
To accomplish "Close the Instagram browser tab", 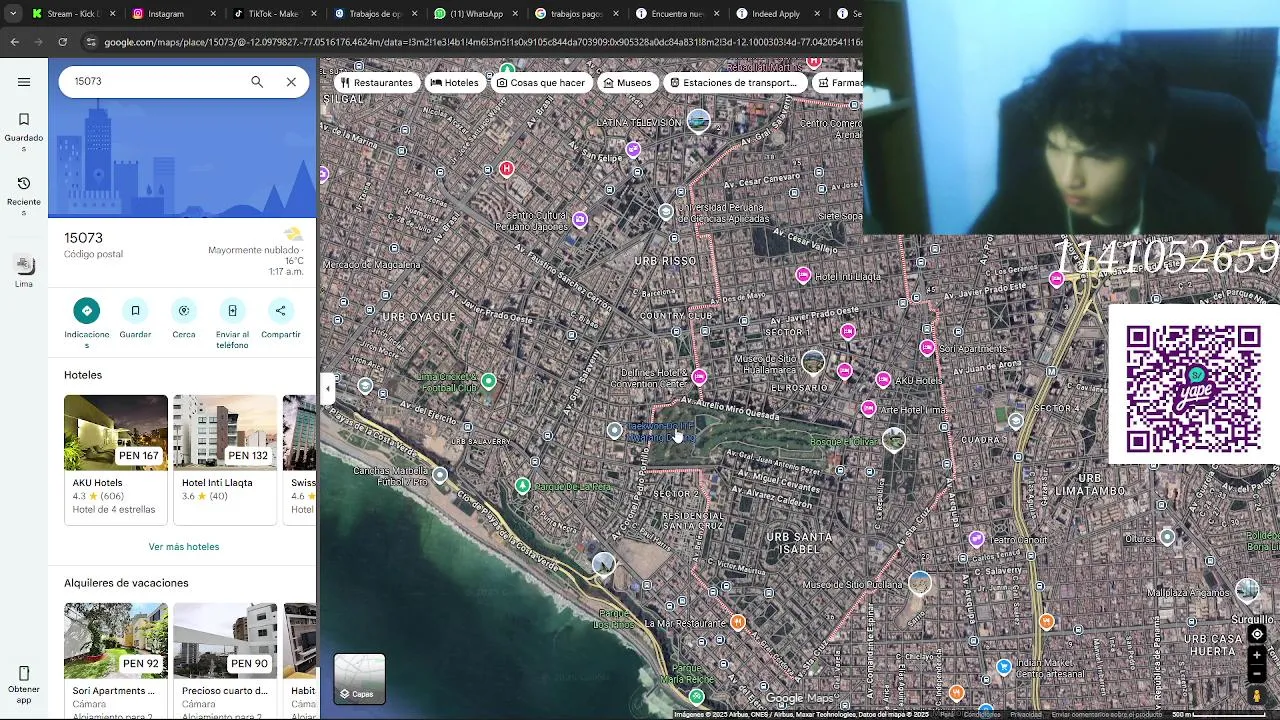I will pyautogui.click(x=212, y=14).
